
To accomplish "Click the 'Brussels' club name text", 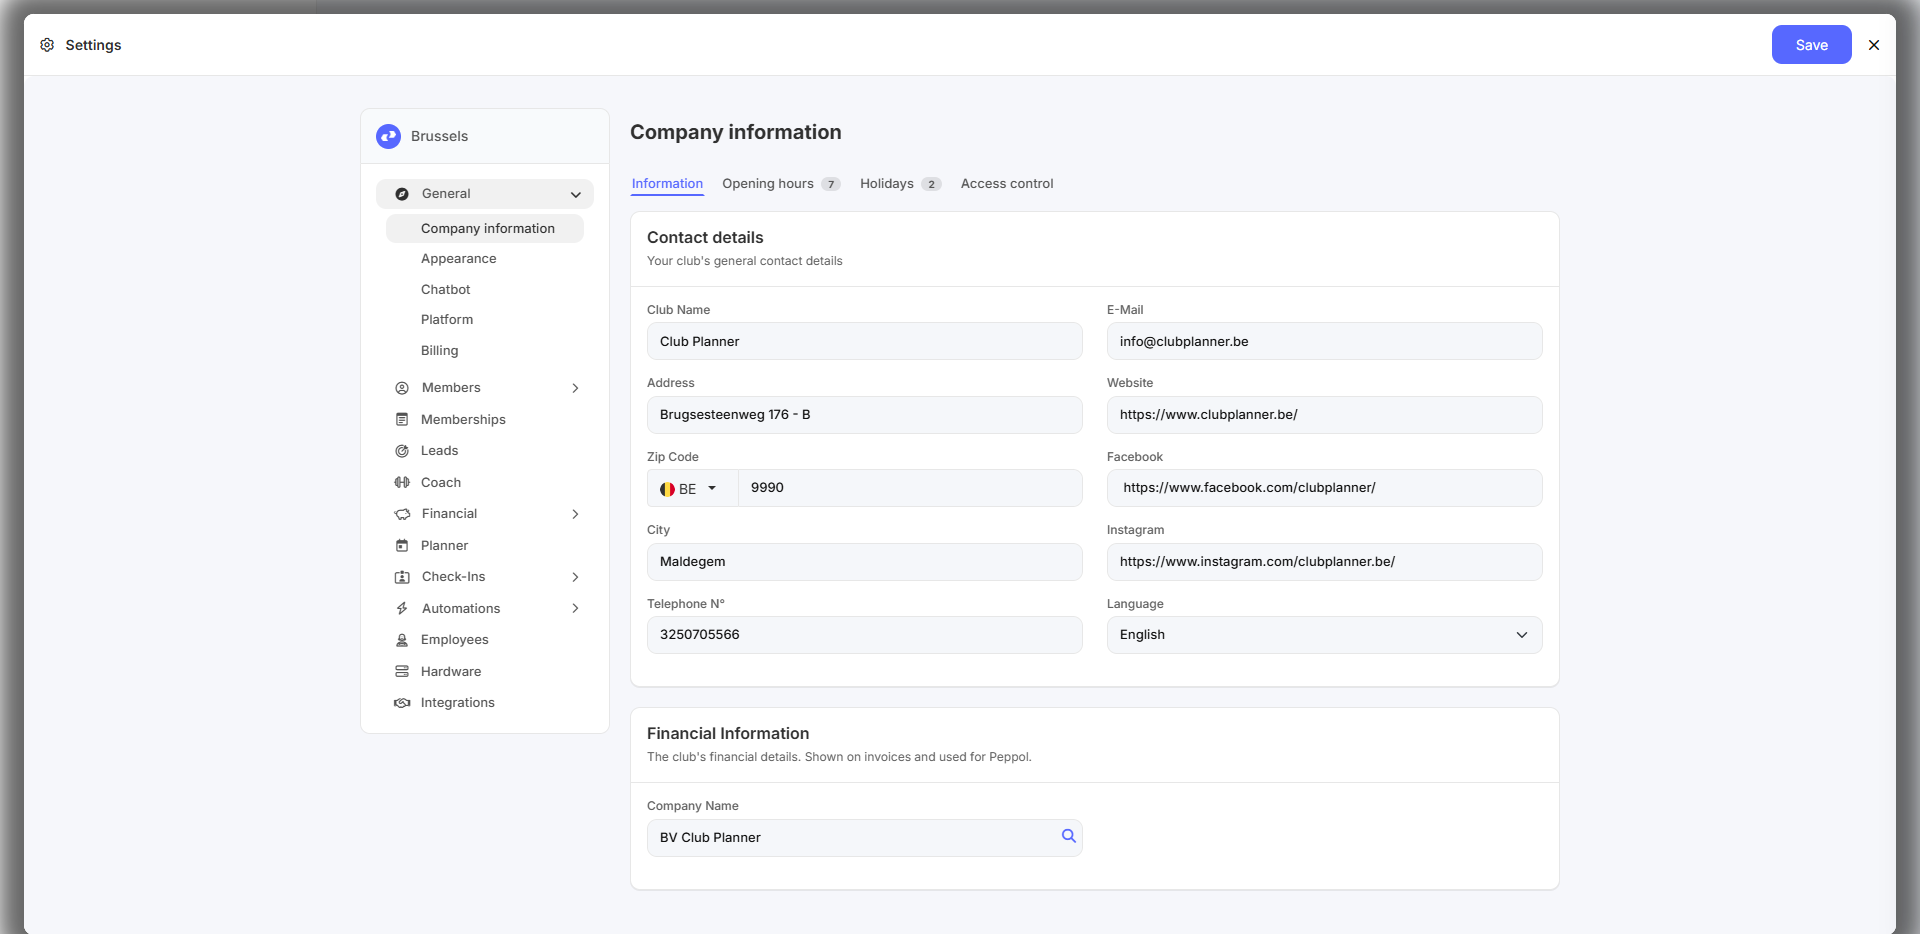I will pos(439,136).
